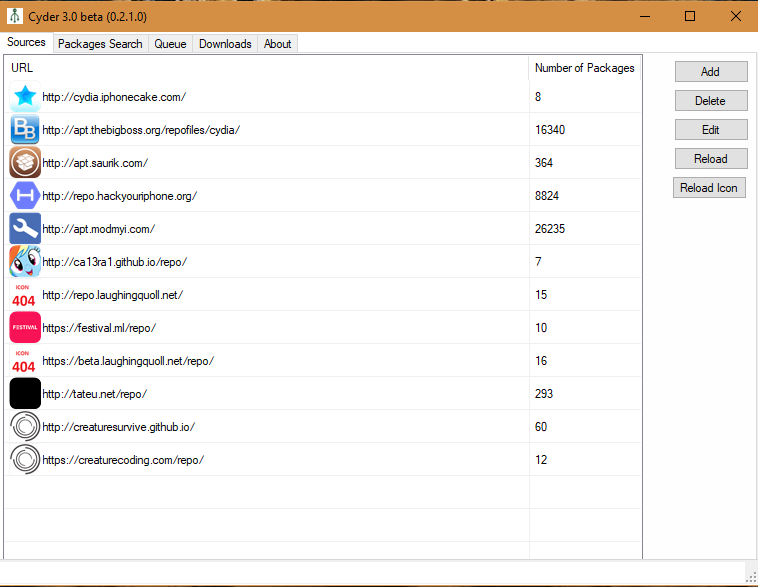Click the URL column header

(x=22, y=68)
